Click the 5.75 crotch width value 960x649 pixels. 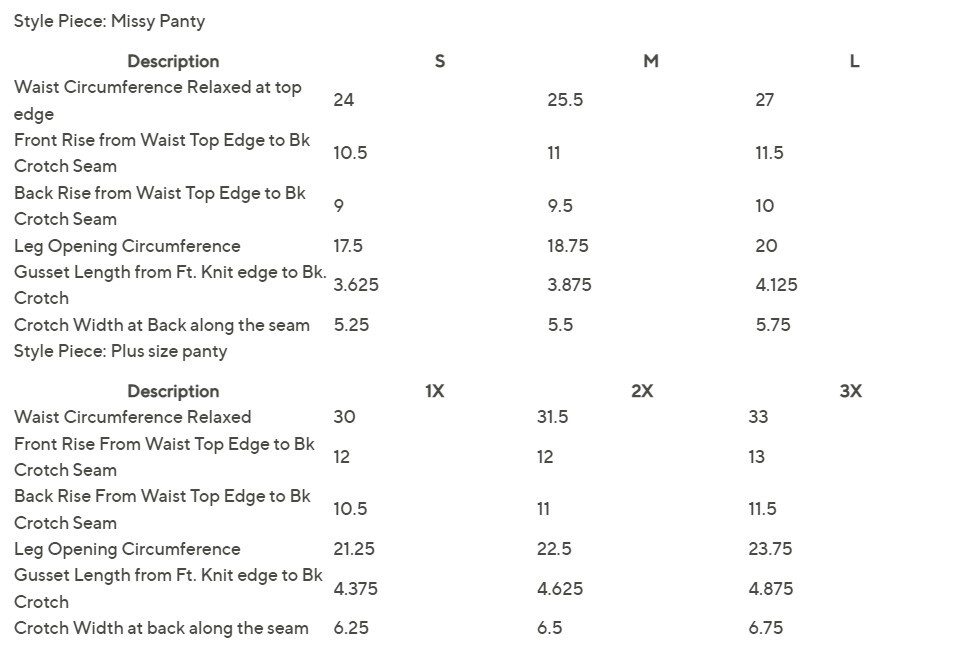tap(773, 324)
